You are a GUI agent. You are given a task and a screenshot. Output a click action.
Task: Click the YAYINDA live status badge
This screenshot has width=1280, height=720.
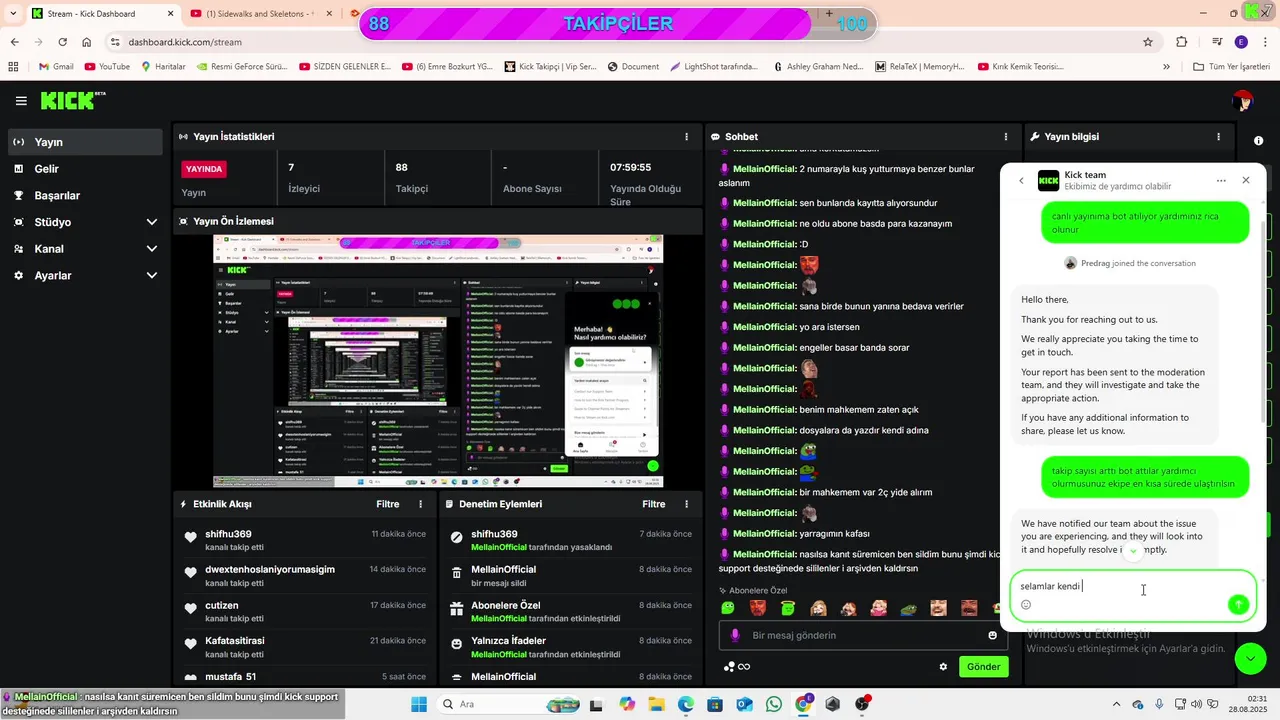(204, 169)
